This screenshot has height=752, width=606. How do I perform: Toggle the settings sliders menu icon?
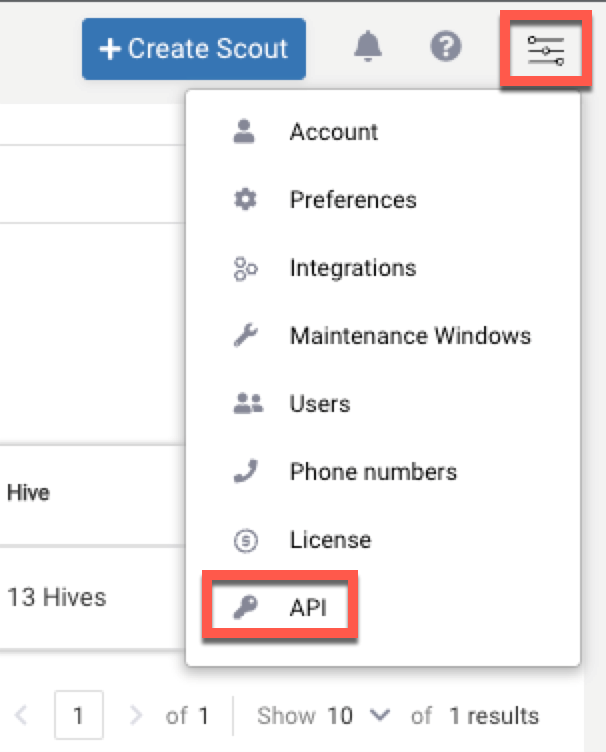[x=546, y=49]
